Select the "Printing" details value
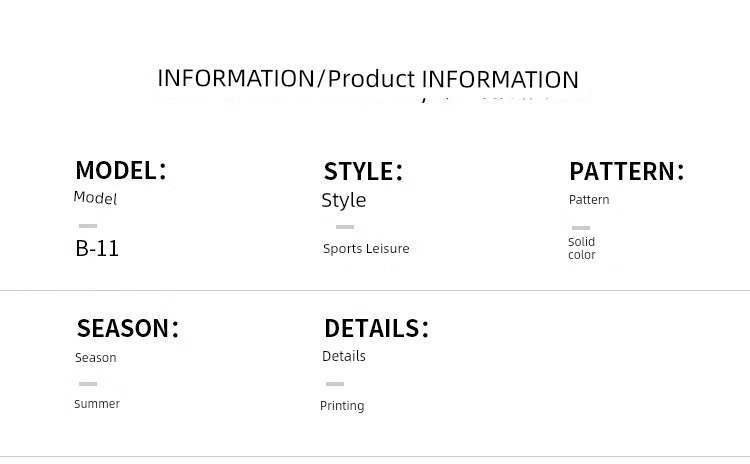This screenshot has width=750, height=464. (342, 406)
